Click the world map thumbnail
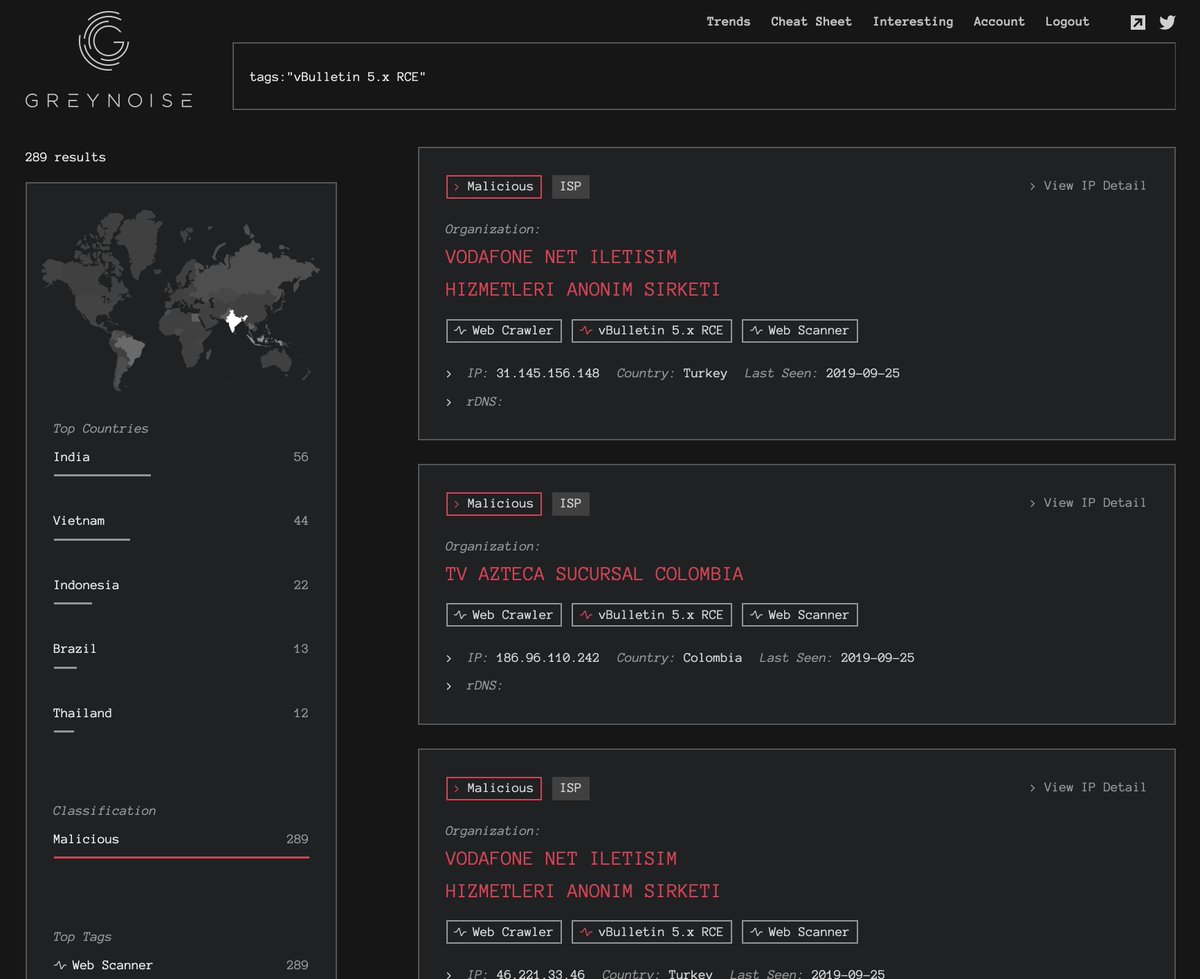Viewport: 1200px width, 979px height. (x=181, y=298)
